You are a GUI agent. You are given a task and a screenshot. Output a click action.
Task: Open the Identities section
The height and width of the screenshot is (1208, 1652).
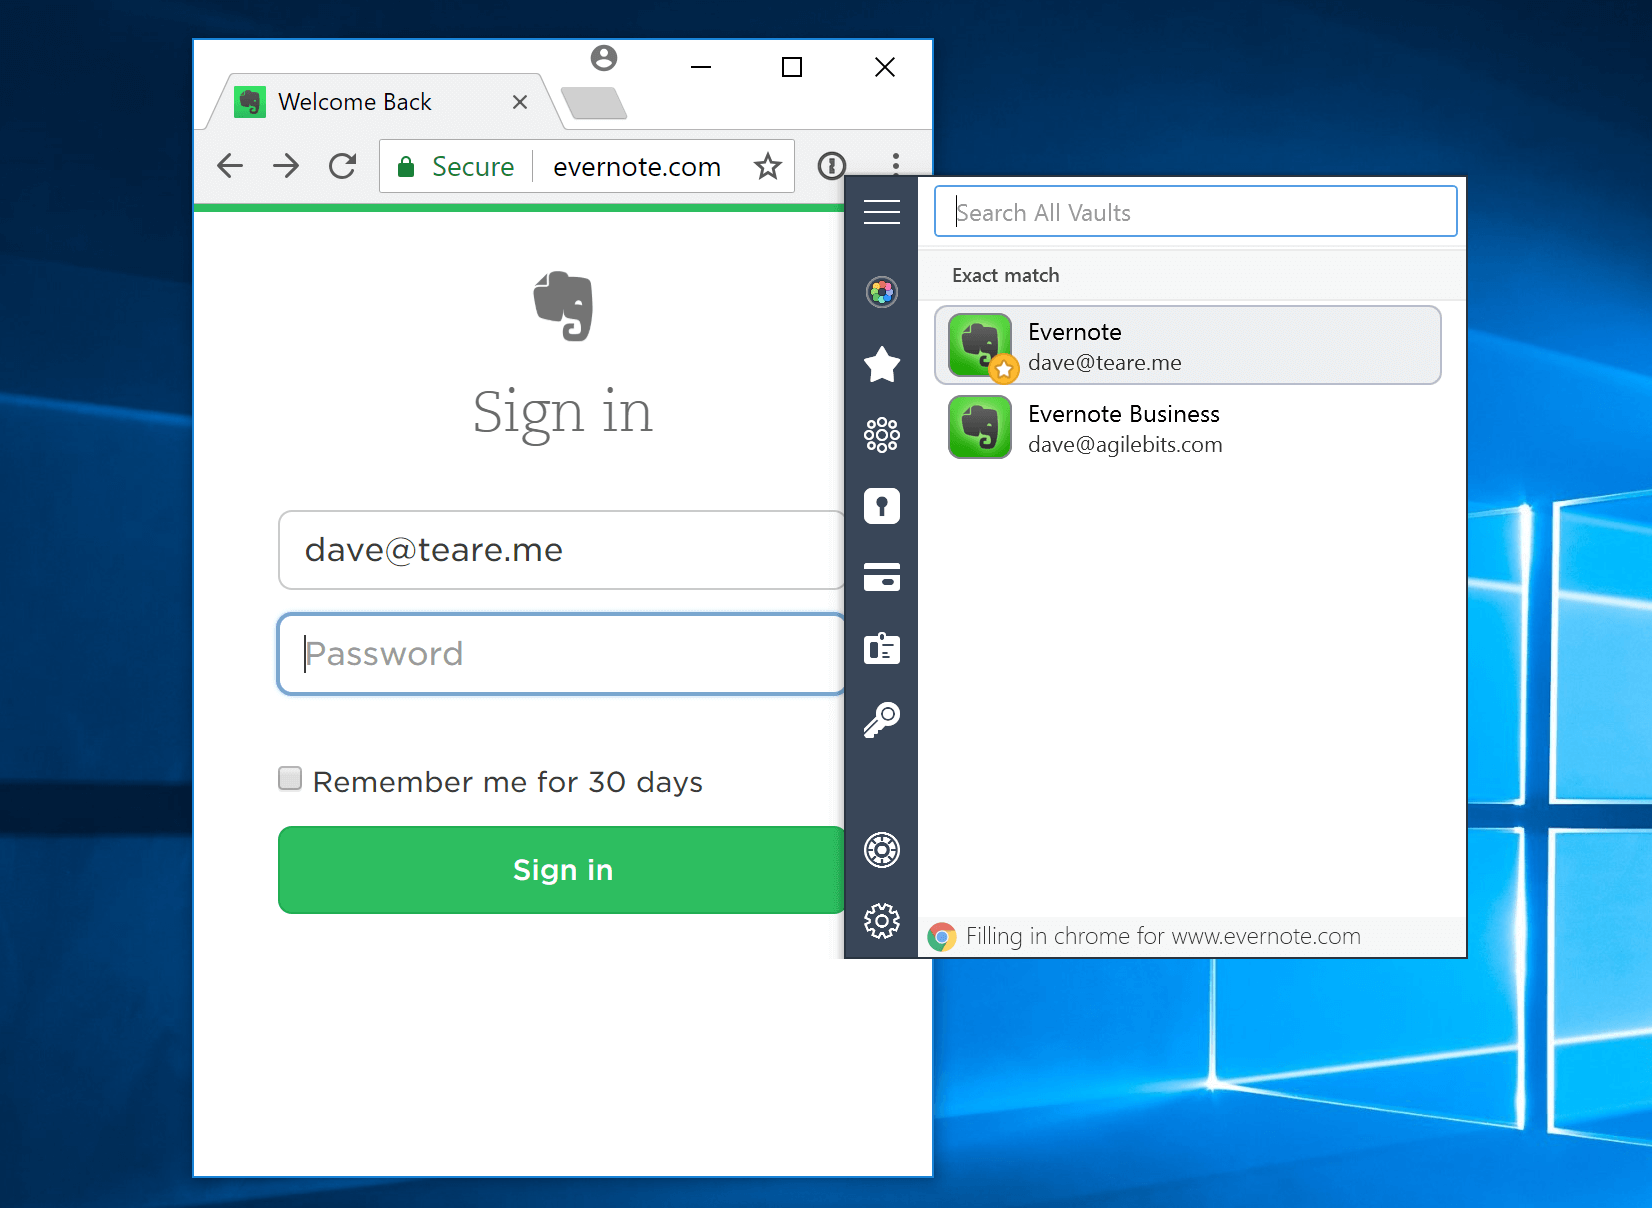point(881,650)
